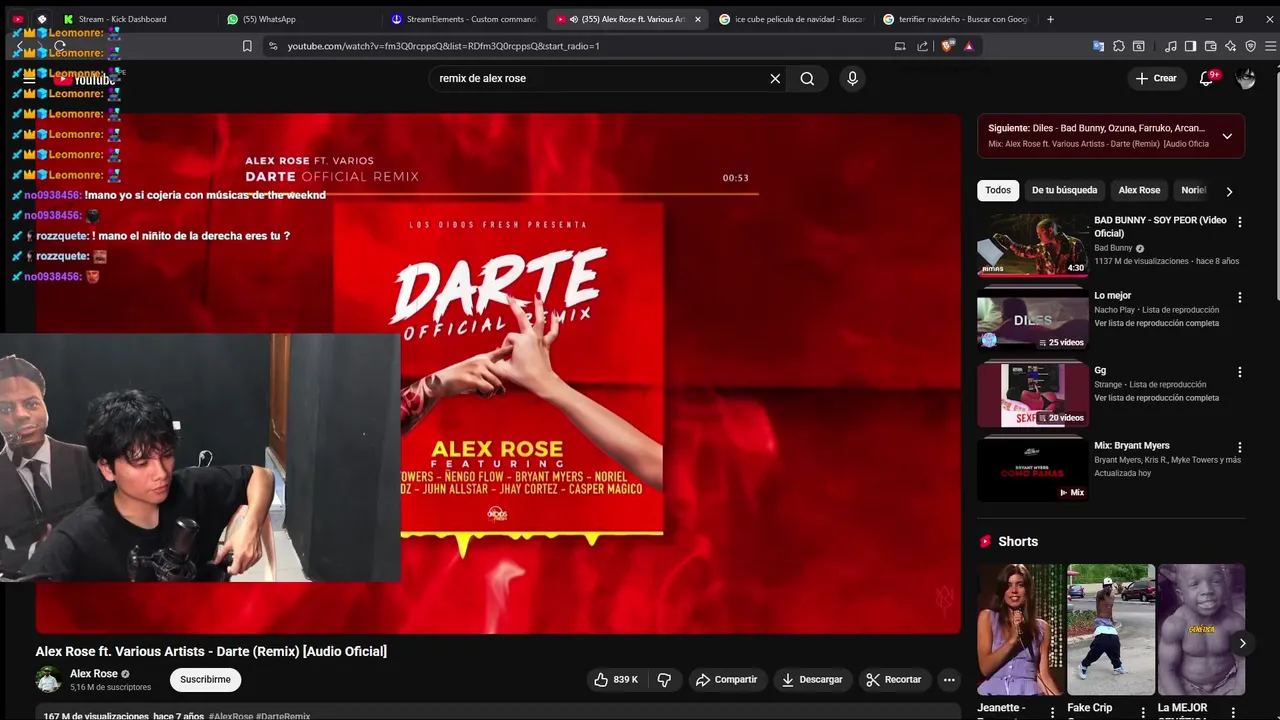
Task: Close the Alex Rose YouTube tab
Action: [x=698, y=19]
